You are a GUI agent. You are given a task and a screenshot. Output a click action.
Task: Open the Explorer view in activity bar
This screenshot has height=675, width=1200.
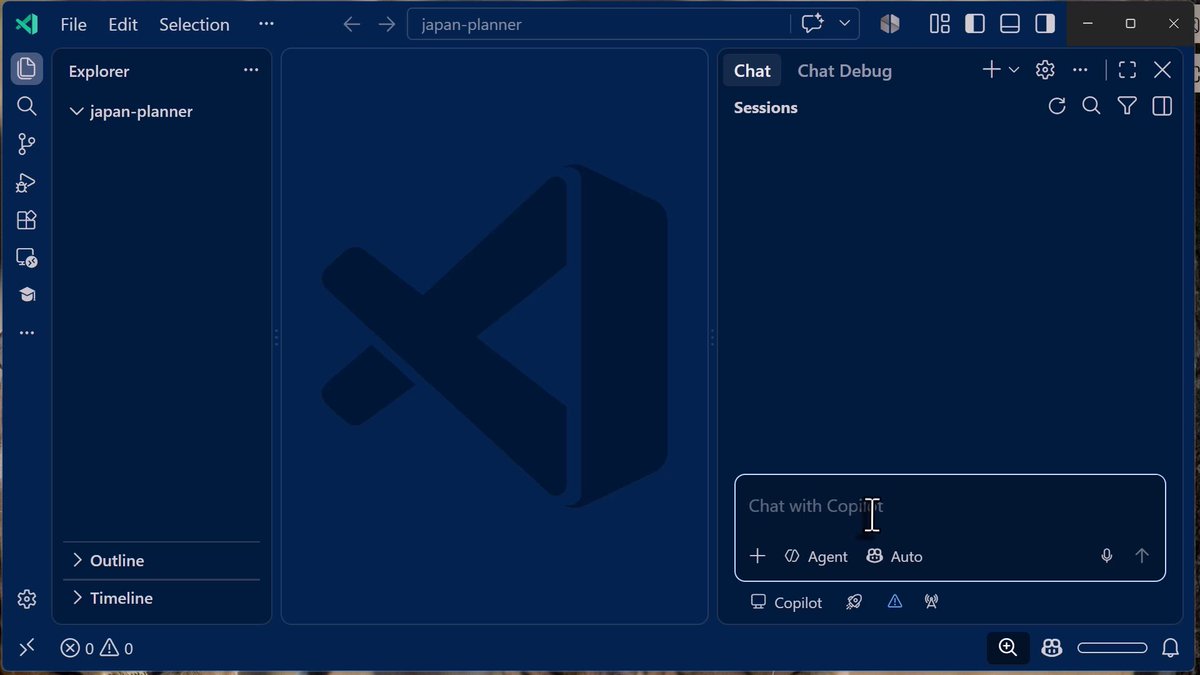[27, 68]
